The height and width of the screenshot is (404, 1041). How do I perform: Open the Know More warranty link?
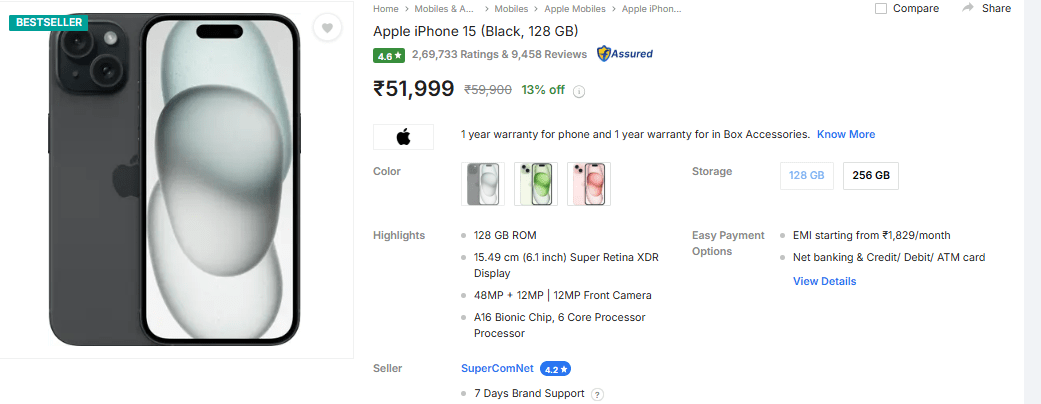click(845, 134)
